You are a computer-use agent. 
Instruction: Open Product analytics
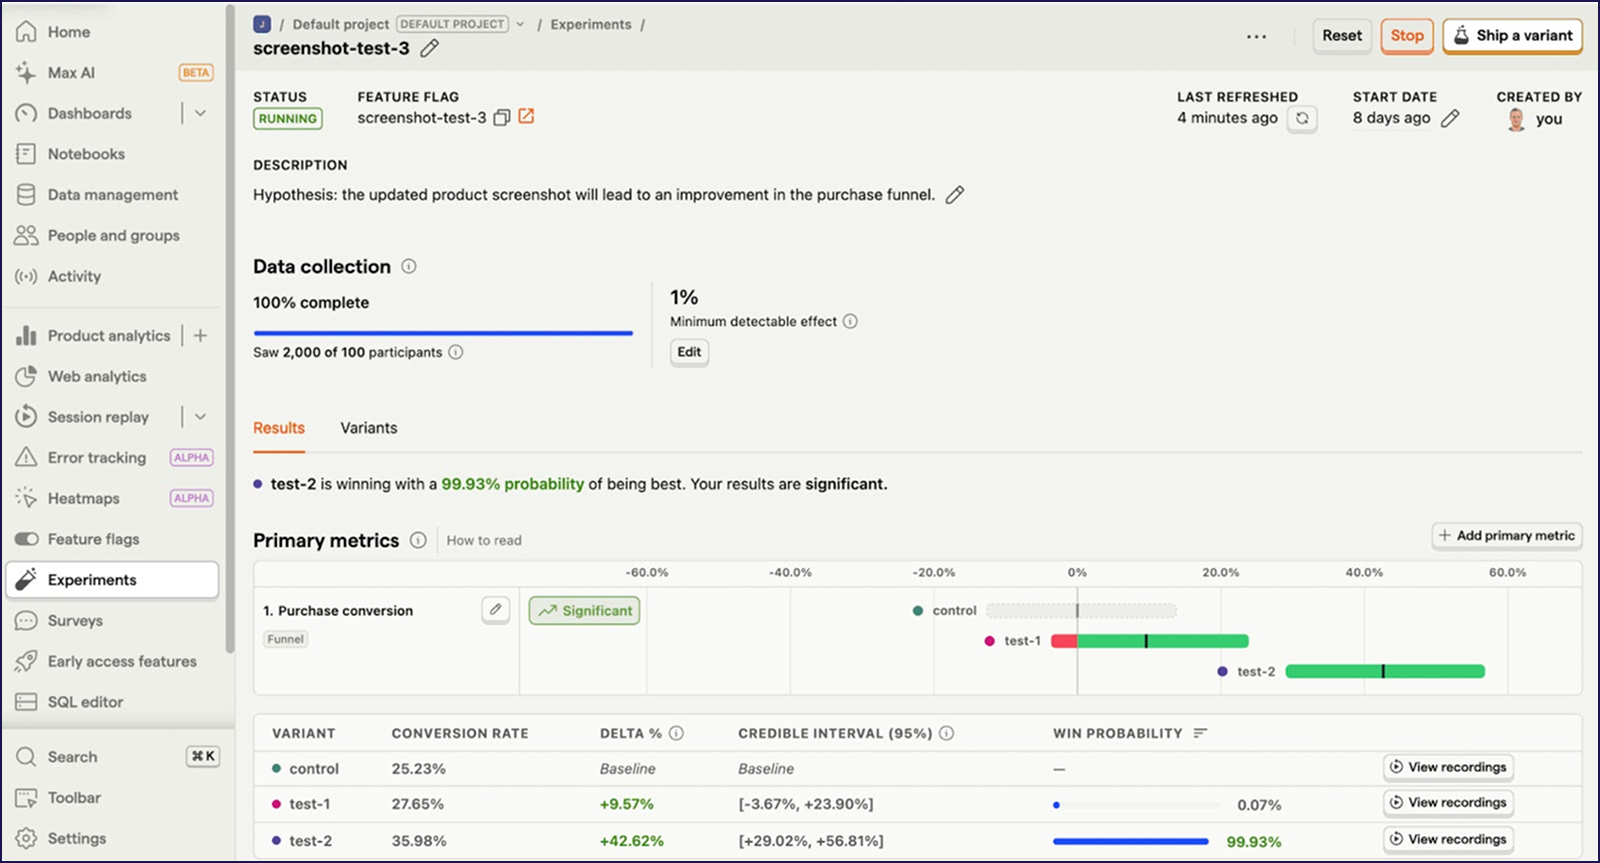108,336
